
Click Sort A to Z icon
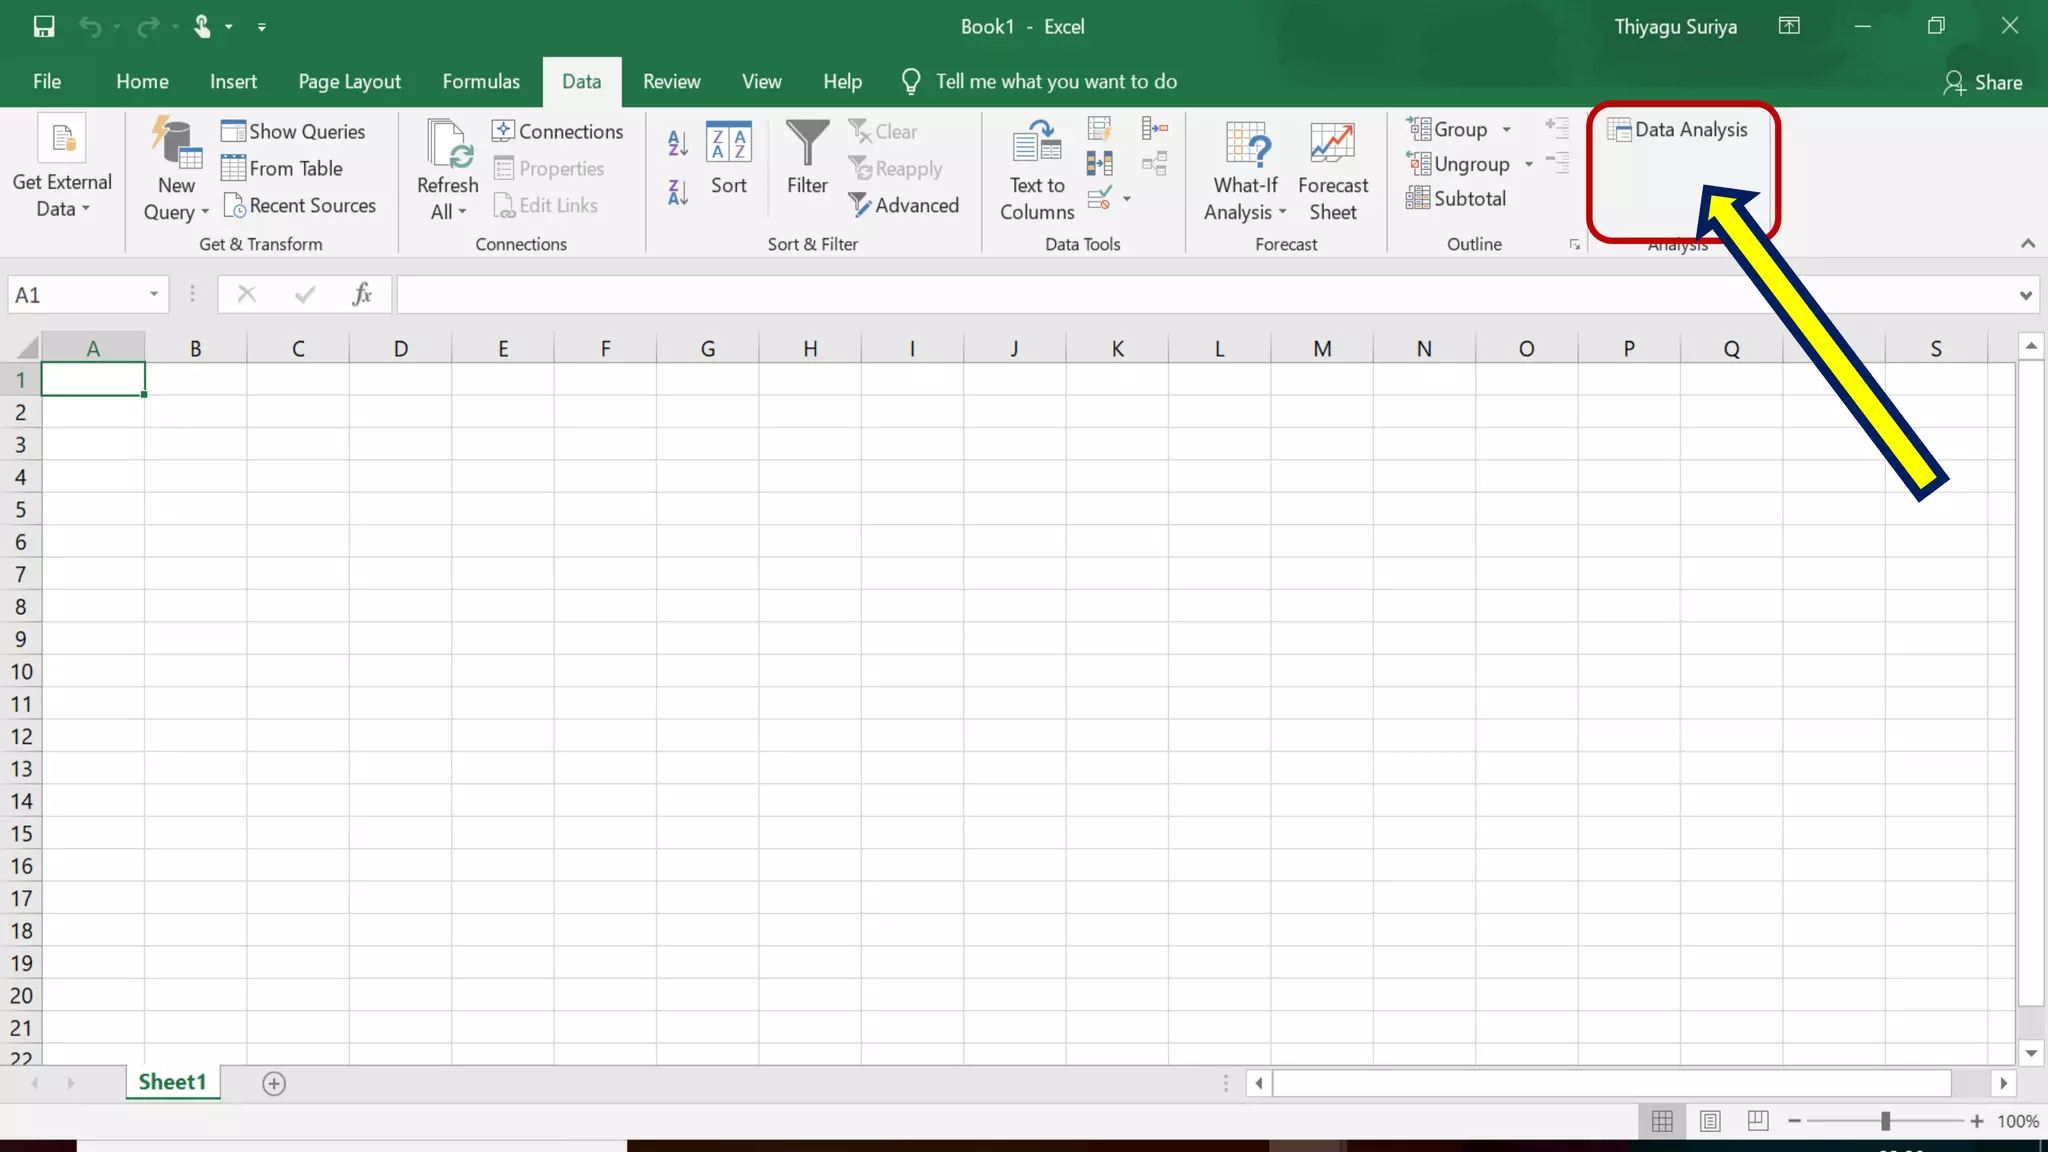click(677, 143)
